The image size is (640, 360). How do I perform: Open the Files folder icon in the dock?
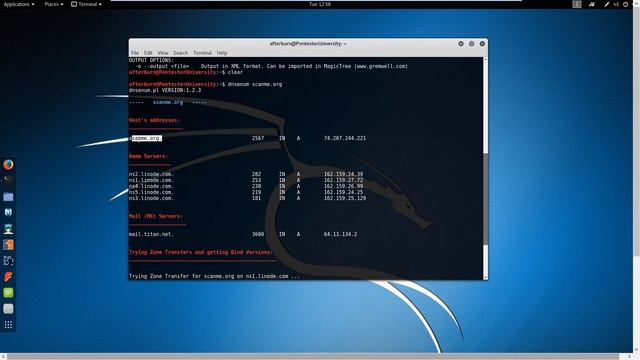click(x=8, y=196)
